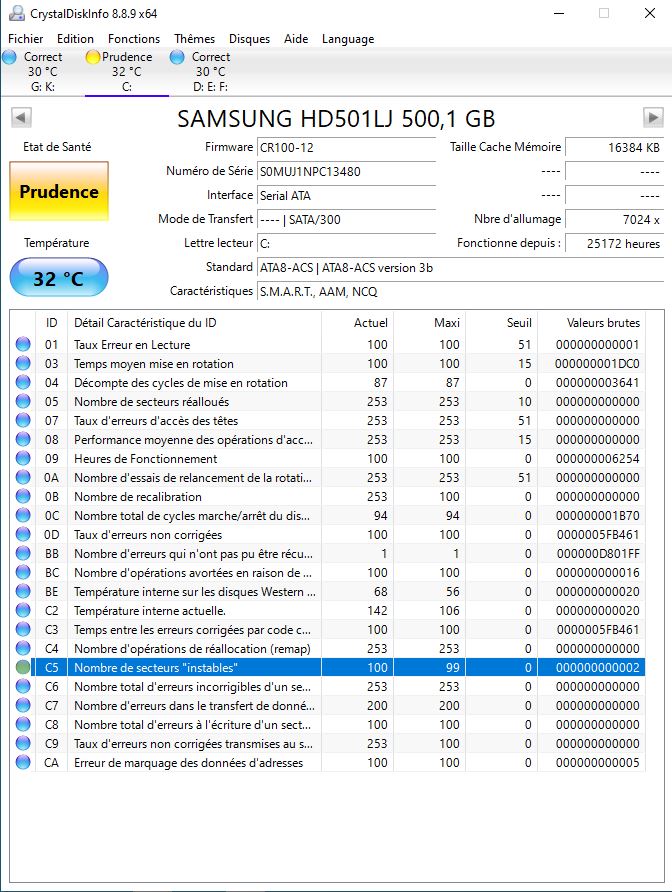The height and width of the screenshot is (892, 672).
Task: Click status orb for attribute C4
Action: pos(23,649)
